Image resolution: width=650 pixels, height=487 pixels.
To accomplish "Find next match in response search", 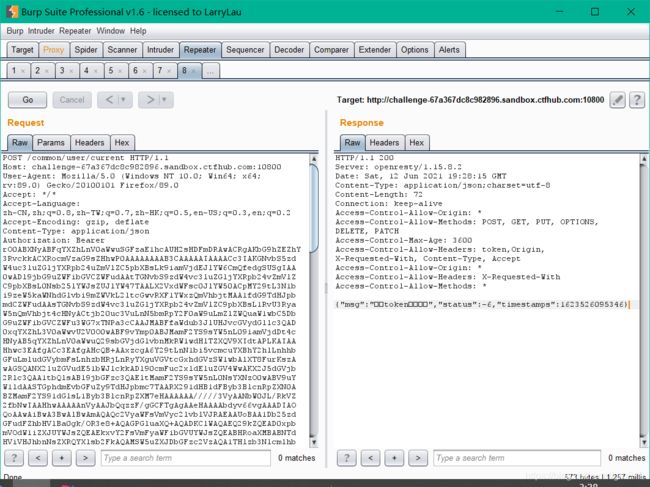I will 418,458.
